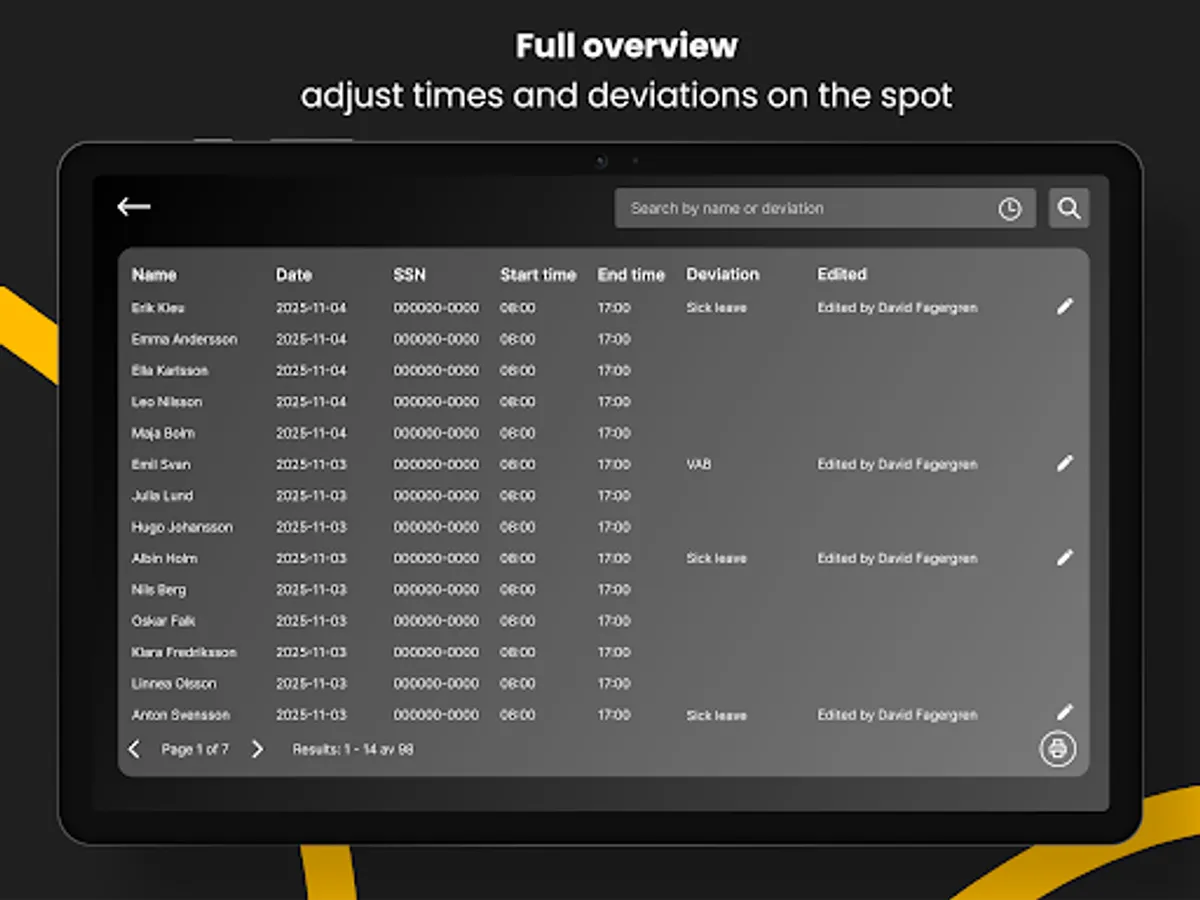The width and height of the screenshot is (1200, 900).
Task: Run a search with the magnifier icon
Action: click(x=1069, y=208)
